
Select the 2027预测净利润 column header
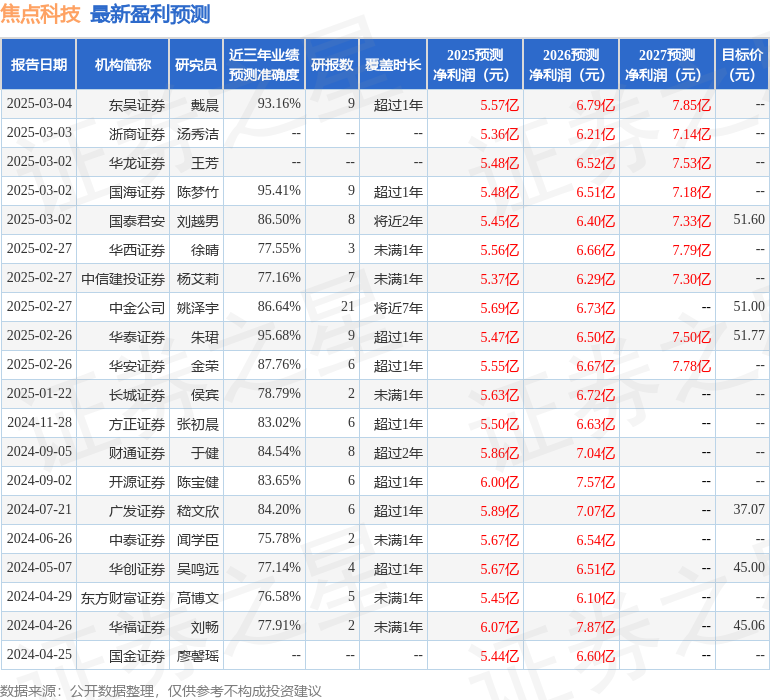[667, 64]
